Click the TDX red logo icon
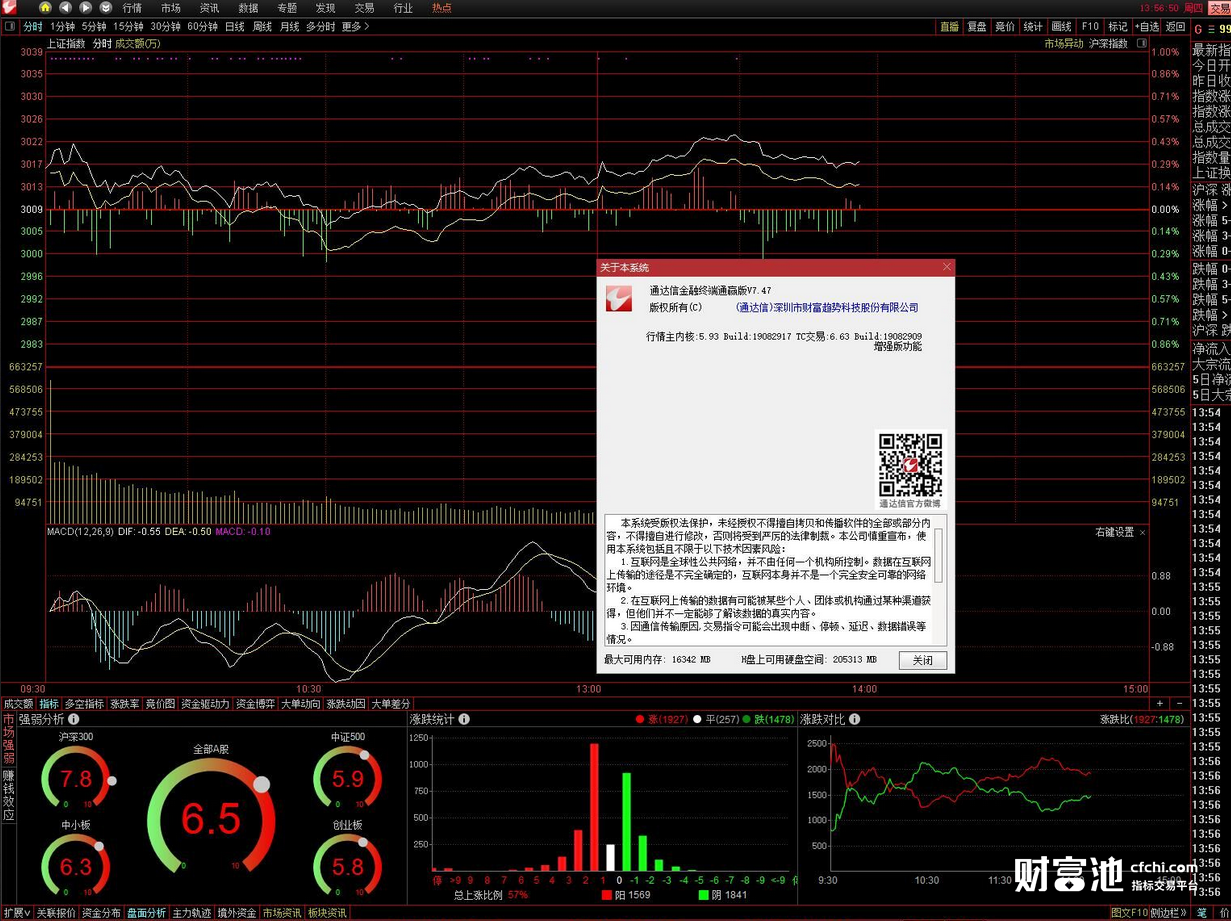Image resolution: width=1231 pixels, height=921 pixels. click(x=9, y=8)
